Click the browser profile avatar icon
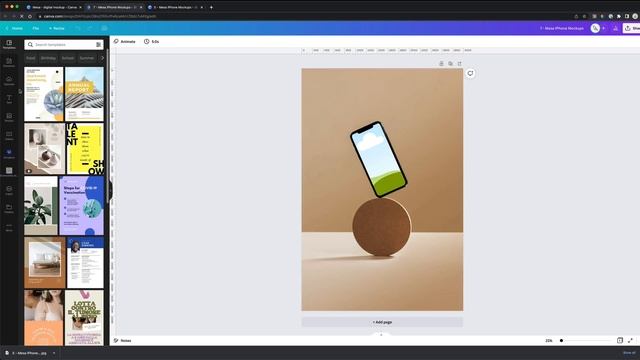 [x=635, y=16]
